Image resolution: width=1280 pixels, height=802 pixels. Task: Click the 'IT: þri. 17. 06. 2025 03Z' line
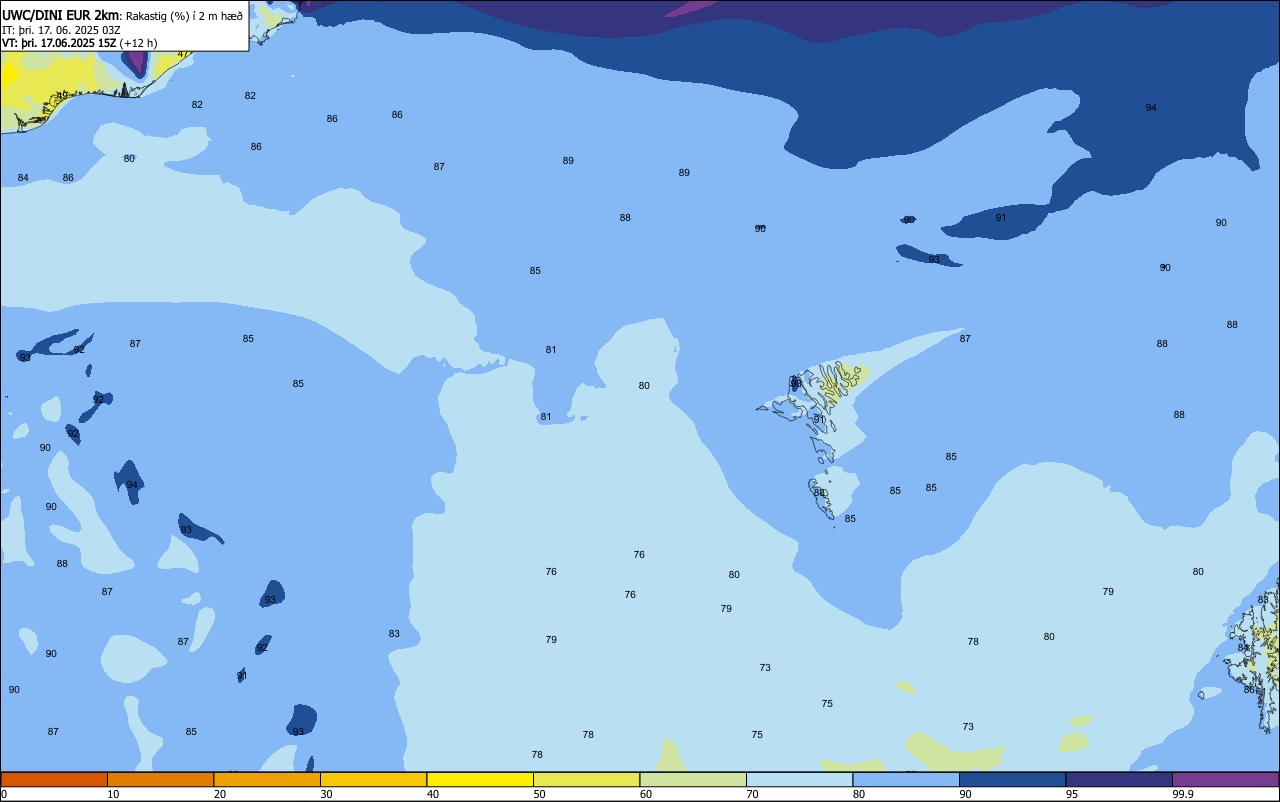click(x=61, y=30)
